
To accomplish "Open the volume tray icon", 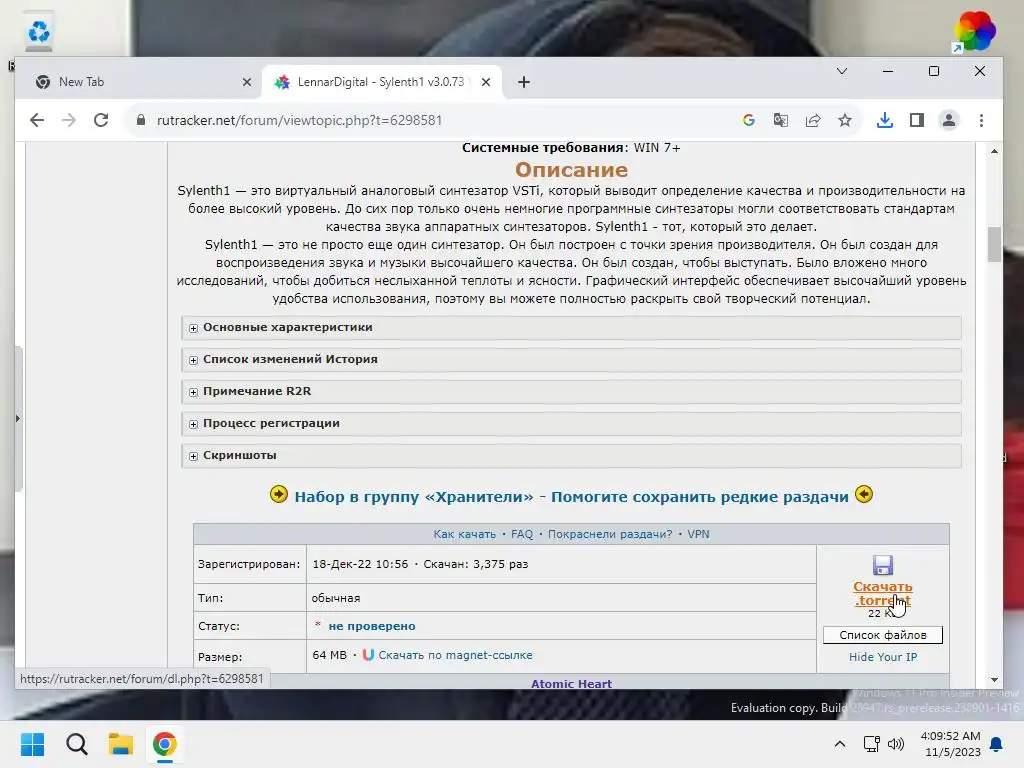I will pyautogui.click(x=896, y=744).
